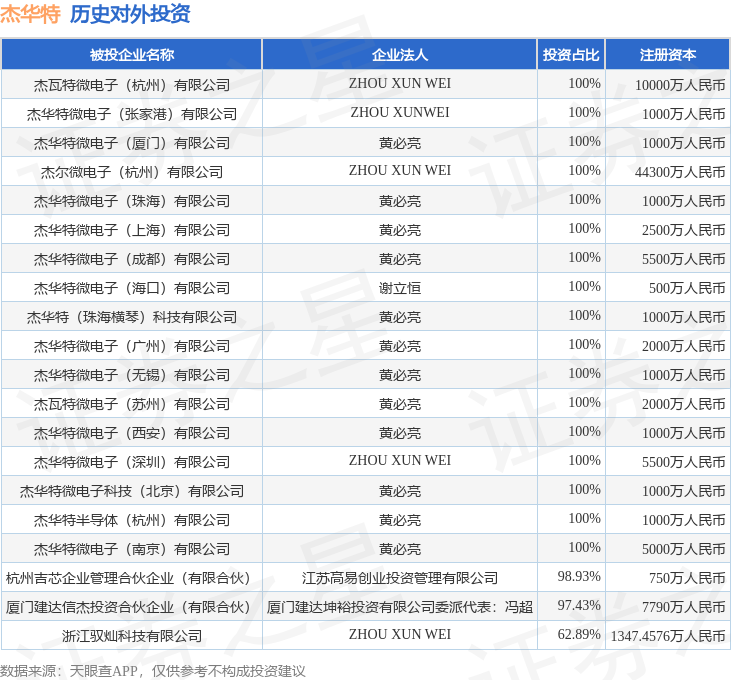Click 黄必亮 in 南京 row
Screen dimensions: 731x680
[x=400, y=549]
